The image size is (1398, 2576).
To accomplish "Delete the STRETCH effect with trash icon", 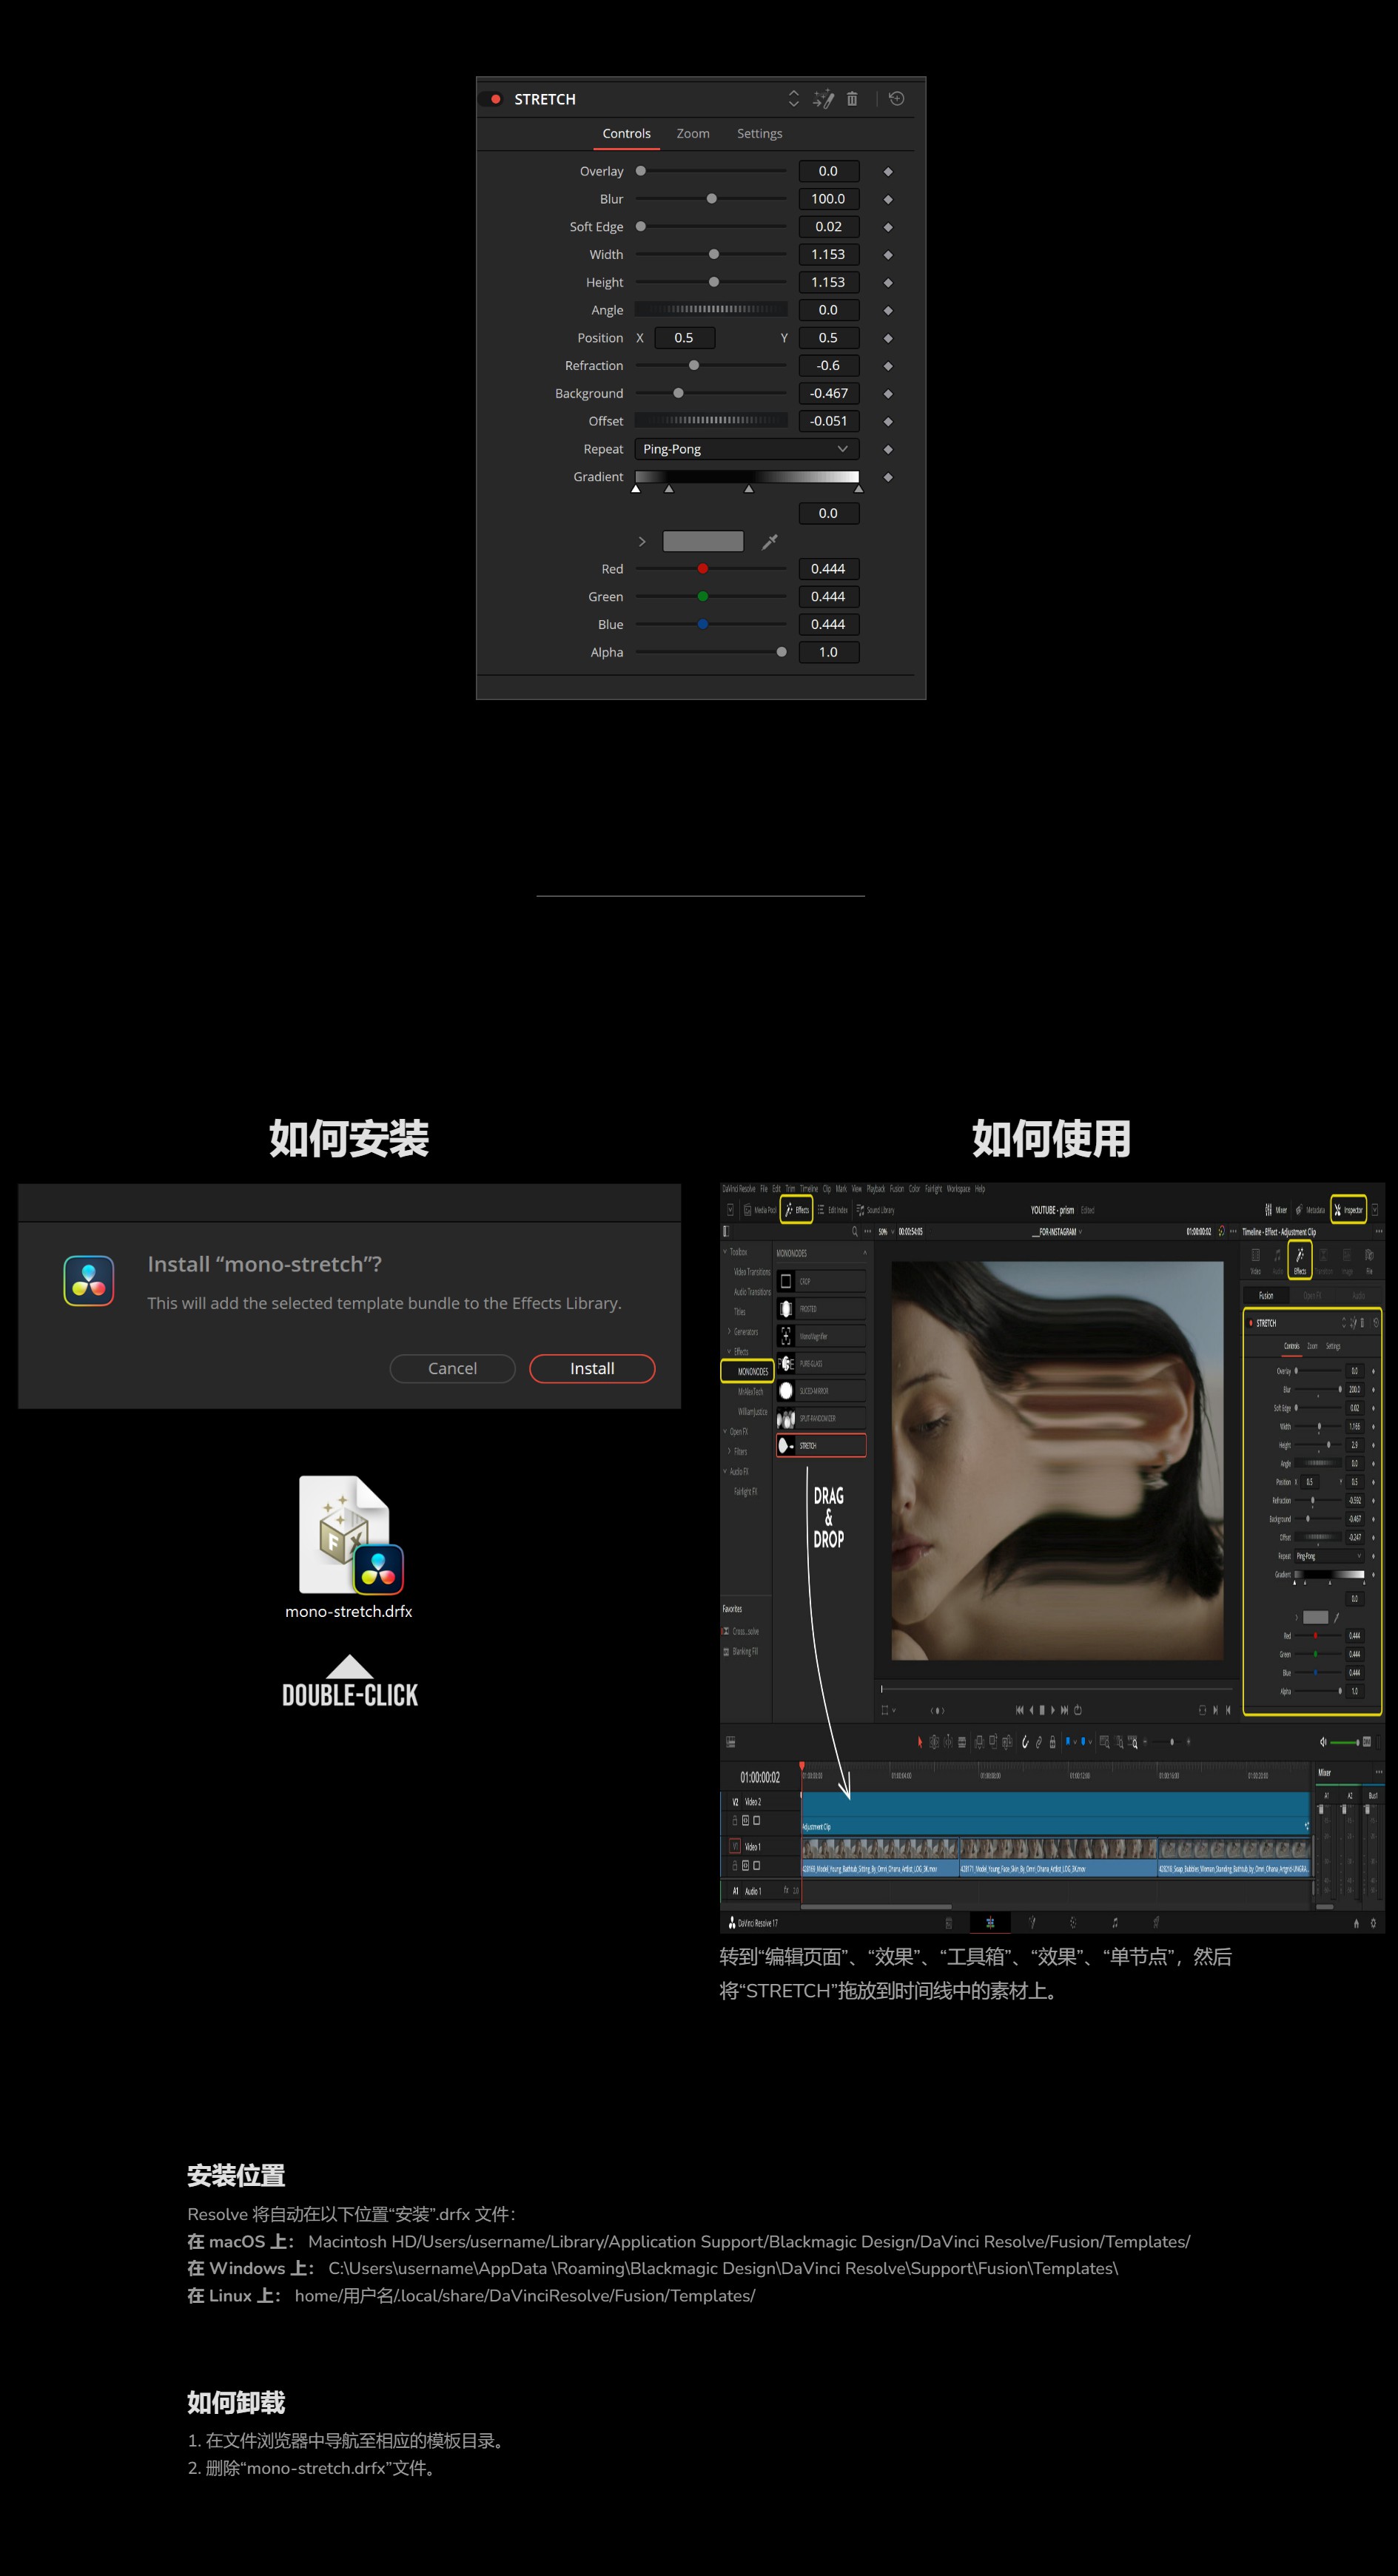I will coord(853,99).
